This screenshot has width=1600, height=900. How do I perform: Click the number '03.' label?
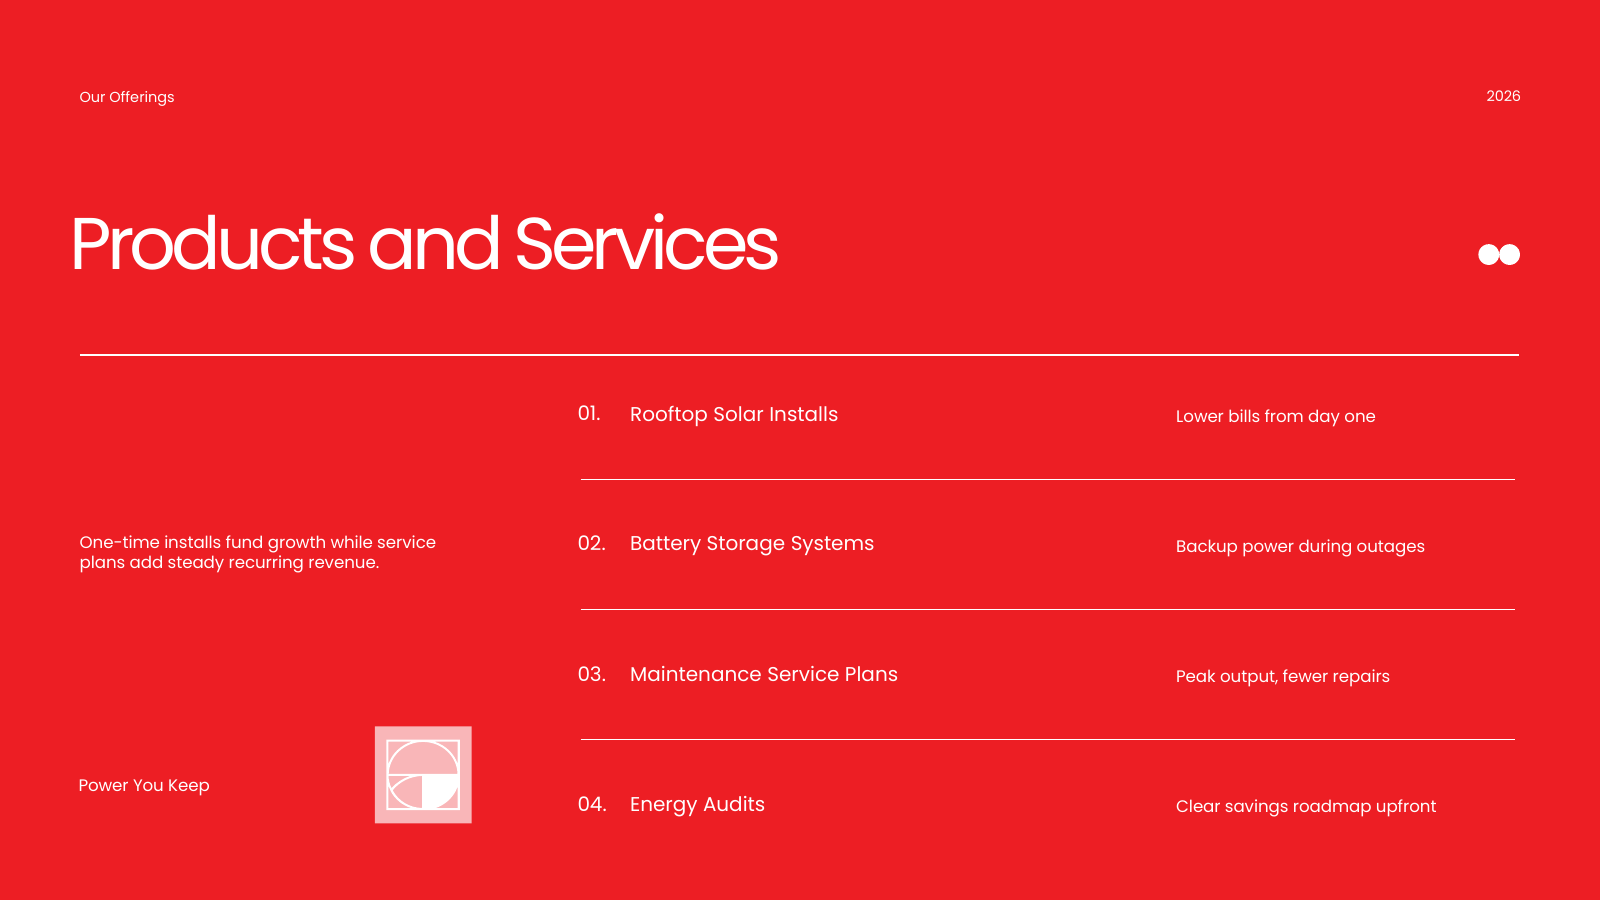pyautogui.click(x=592, y=674)
